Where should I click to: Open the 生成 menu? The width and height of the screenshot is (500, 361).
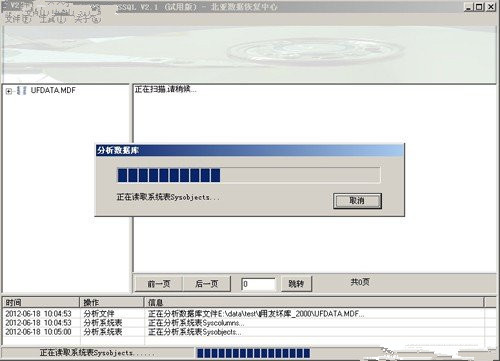[53, 19]
